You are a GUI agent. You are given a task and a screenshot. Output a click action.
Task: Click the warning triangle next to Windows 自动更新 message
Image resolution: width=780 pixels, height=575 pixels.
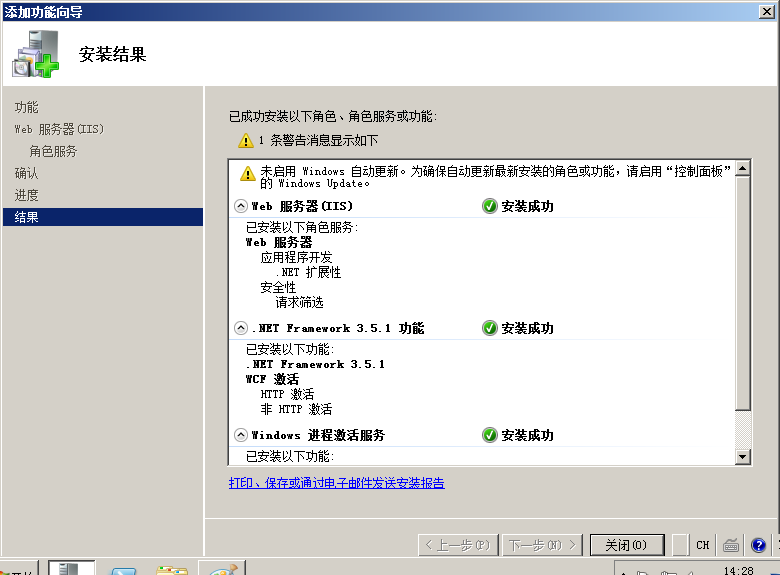coord(248,173)
